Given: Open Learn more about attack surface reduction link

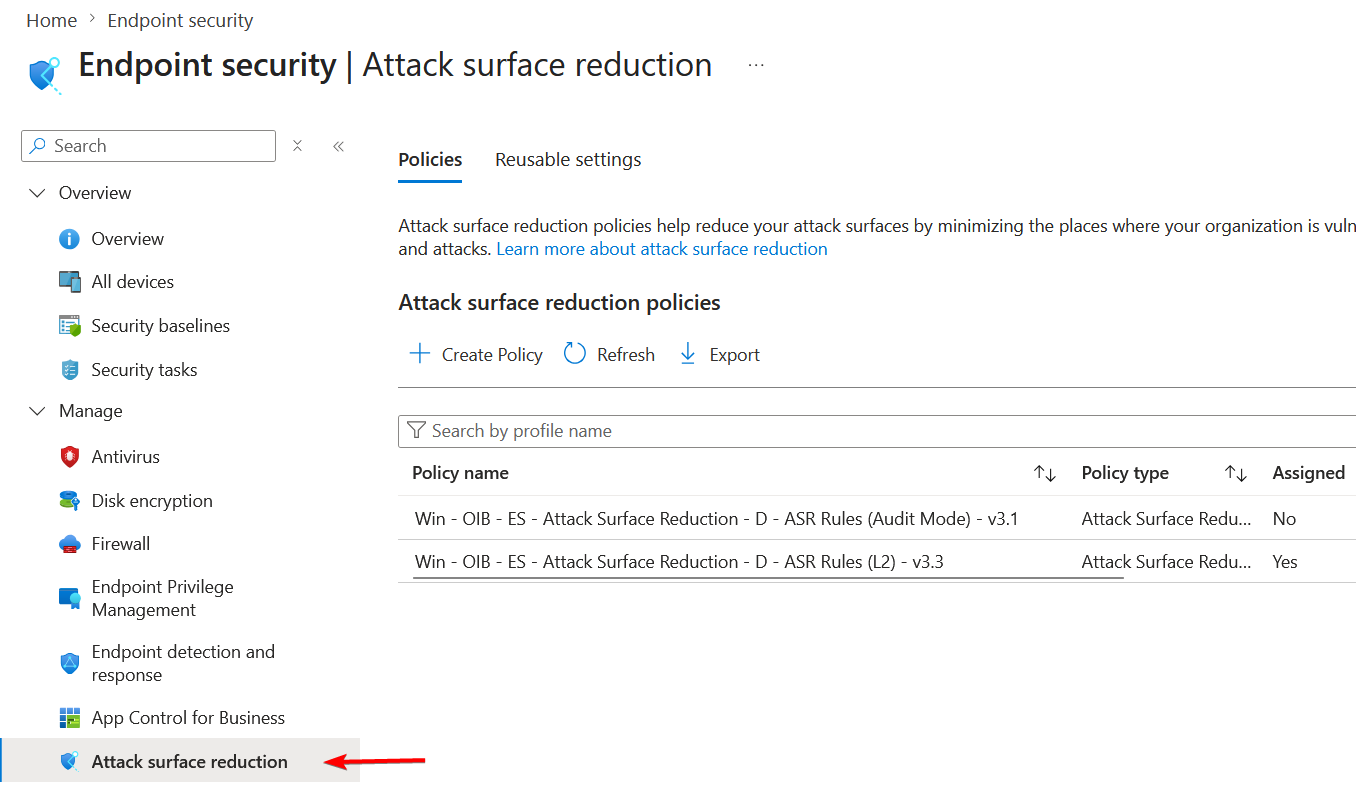Looking at the screenshot, I should pyautogui.click(x=662, y=249).
